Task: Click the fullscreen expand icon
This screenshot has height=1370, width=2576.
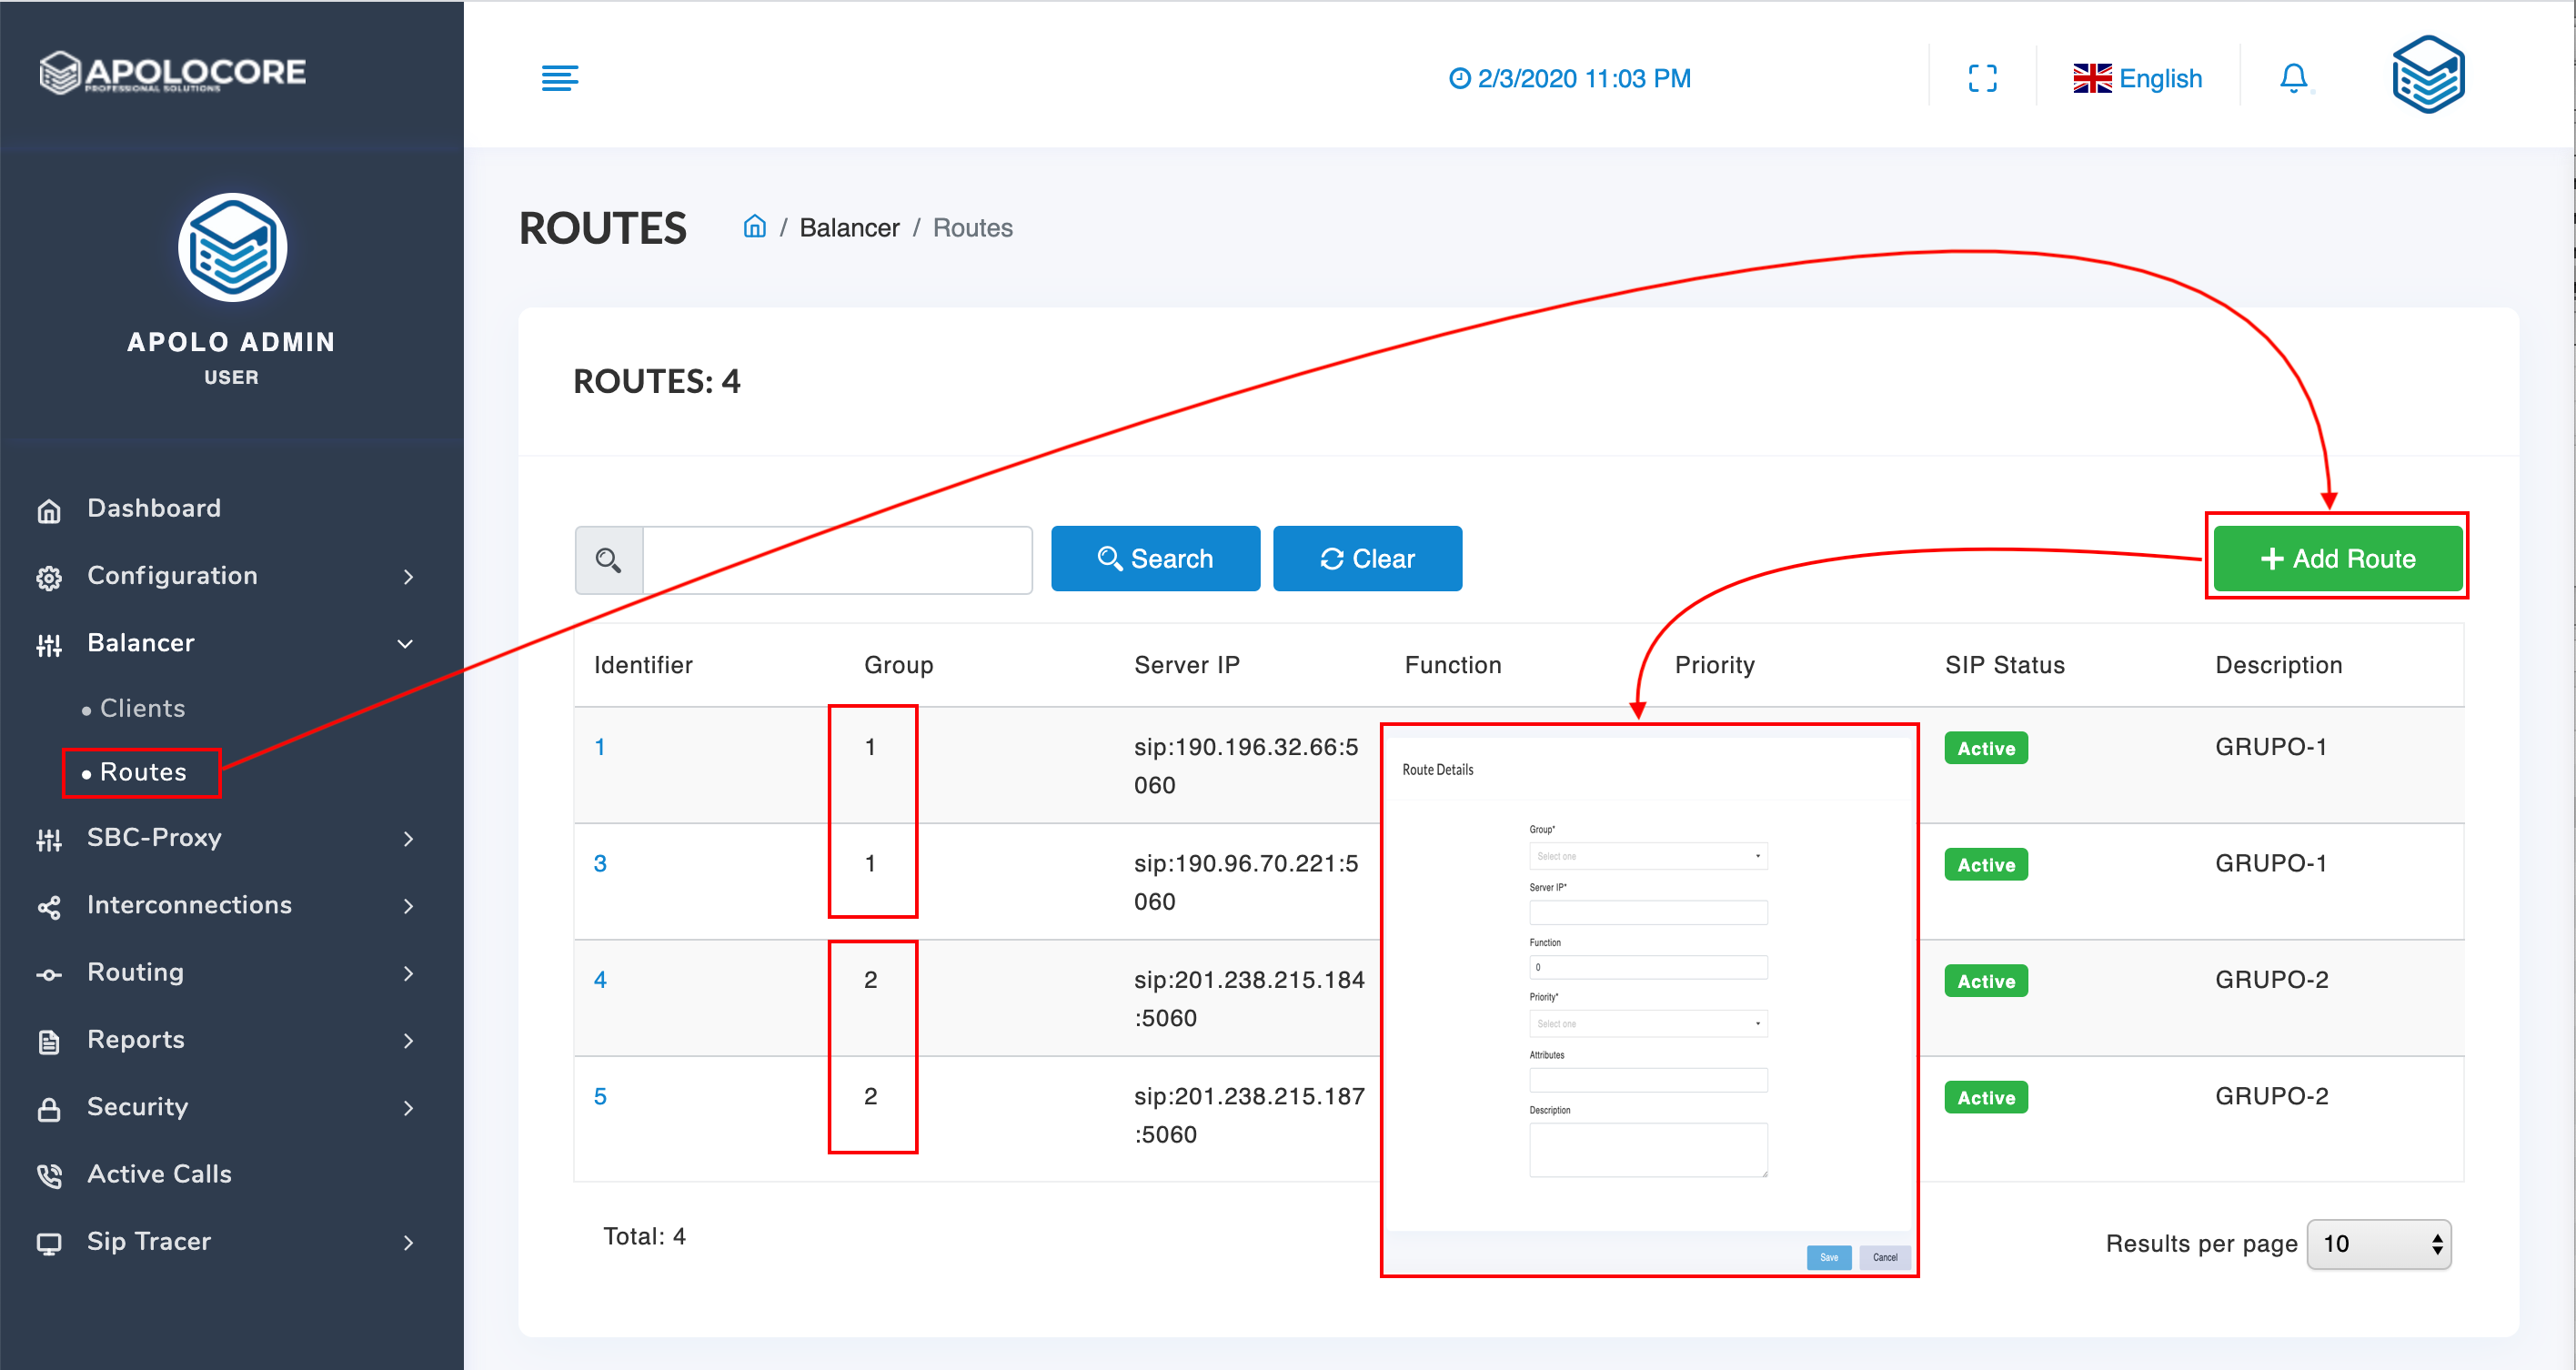Action: coord(1982,78)
